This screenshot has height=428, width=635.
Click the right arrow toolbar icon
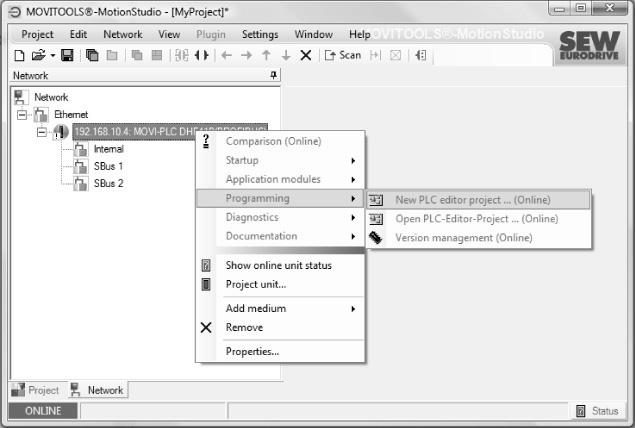coord(246,55)
